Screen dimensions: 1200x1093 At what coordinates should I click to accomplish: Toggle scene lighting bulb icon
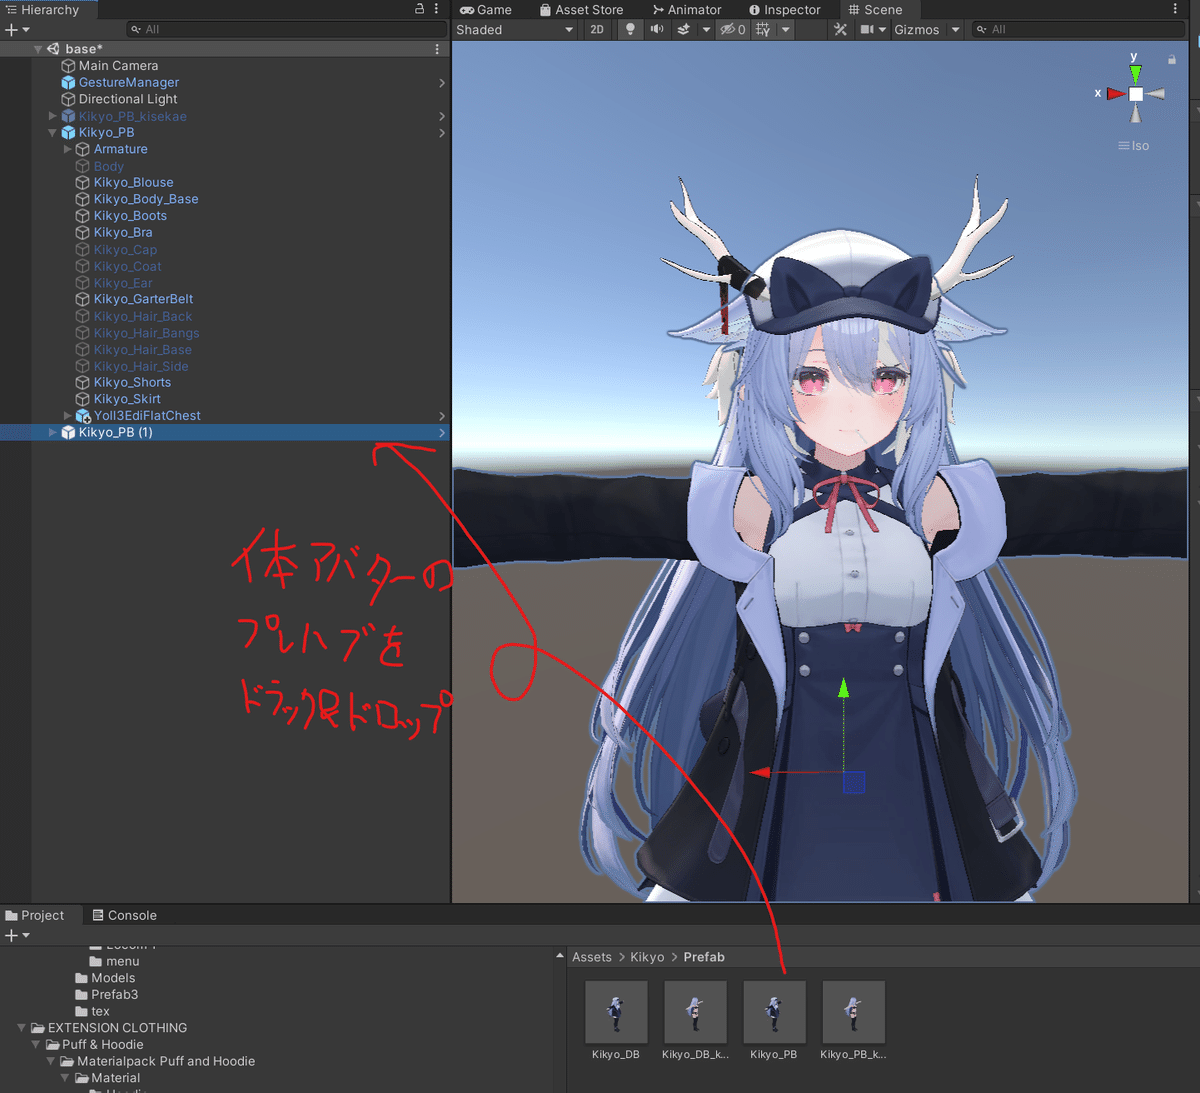(629, 29)
